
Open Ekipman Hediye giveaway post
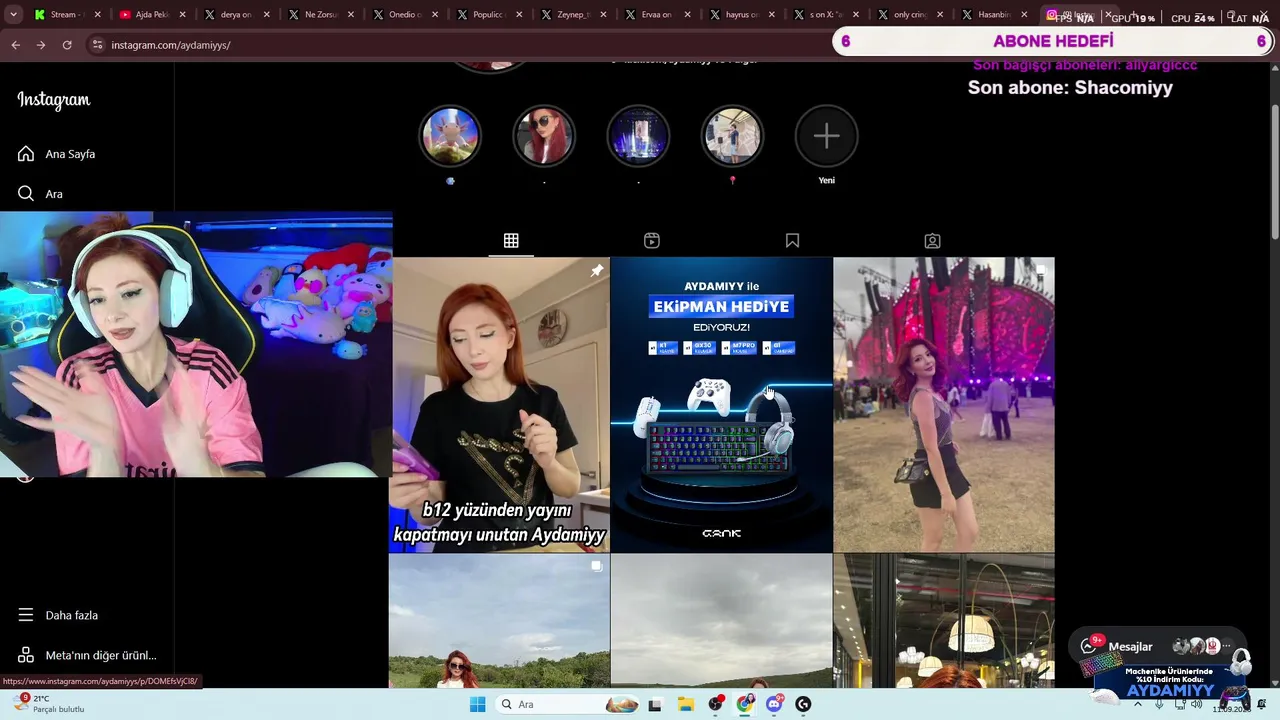click(721, 404)
